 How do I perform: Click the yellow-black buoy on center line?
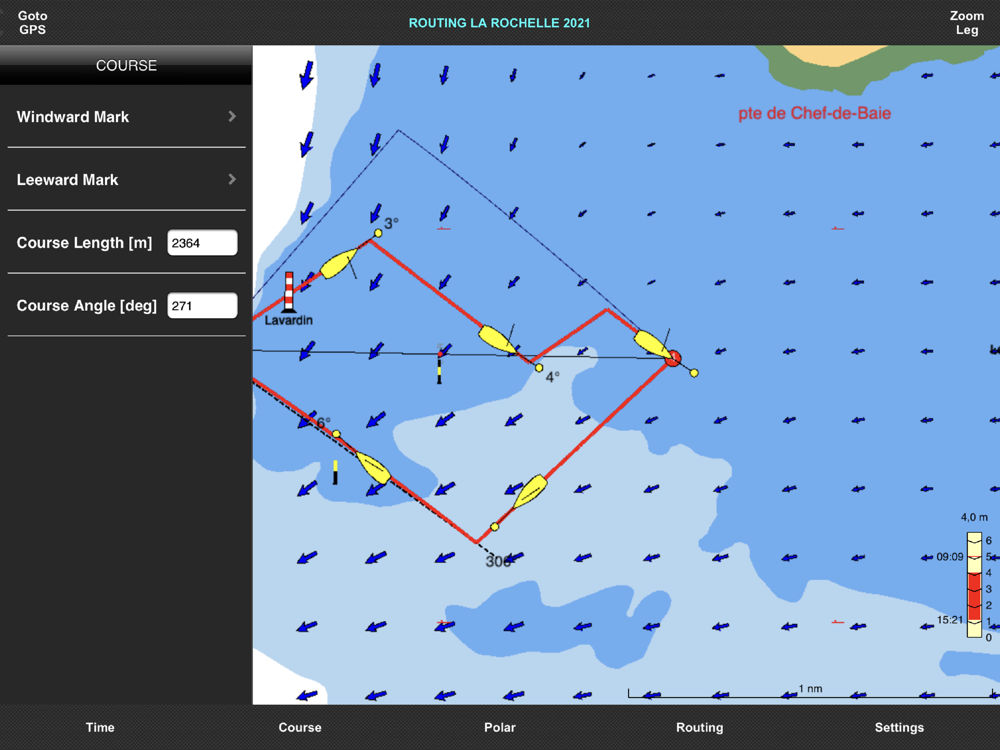click(x=439, y=365)
